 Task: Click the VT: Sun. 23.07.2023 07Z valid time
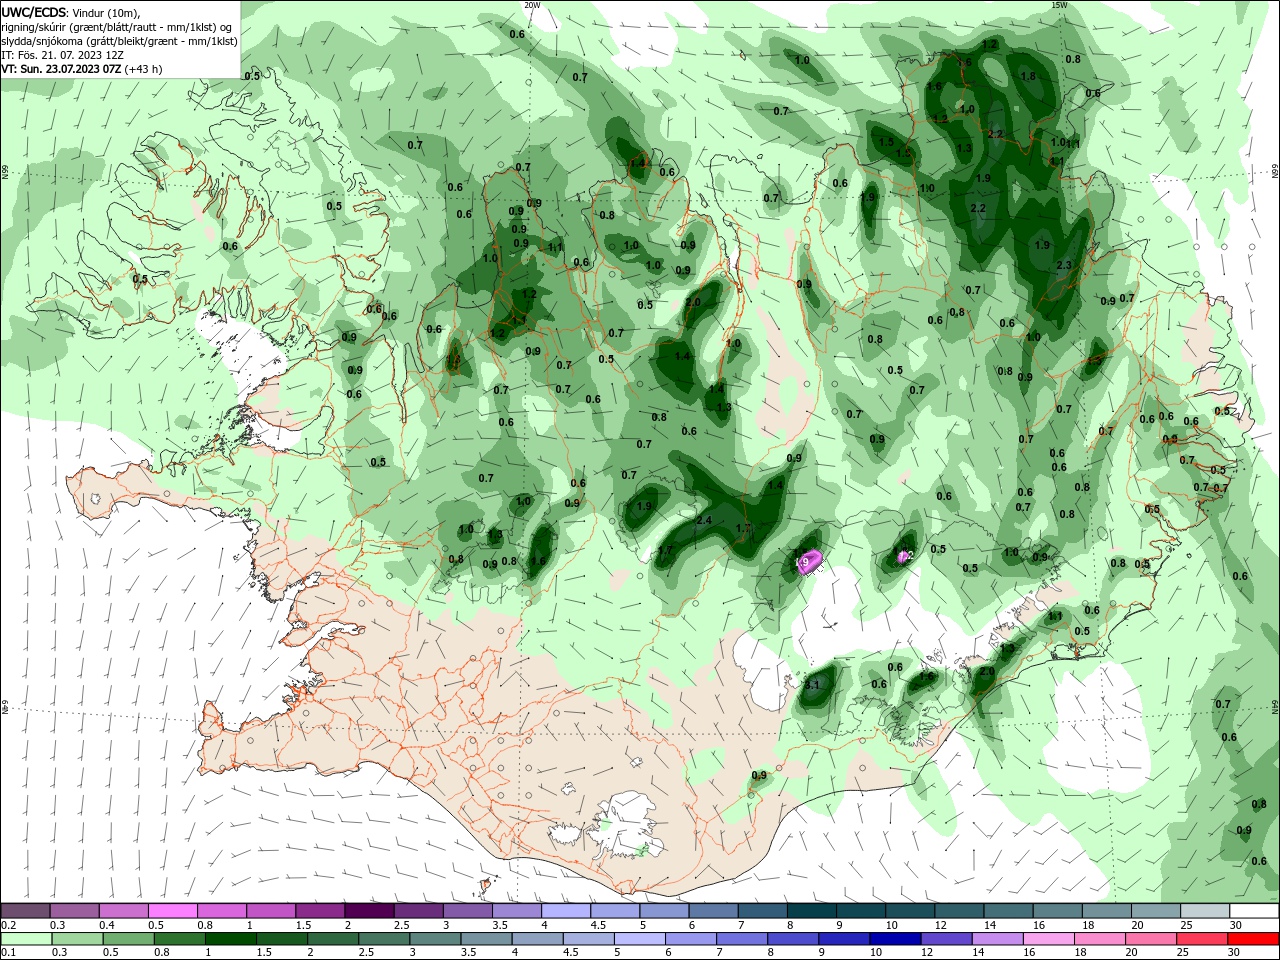tap(61, 69)
